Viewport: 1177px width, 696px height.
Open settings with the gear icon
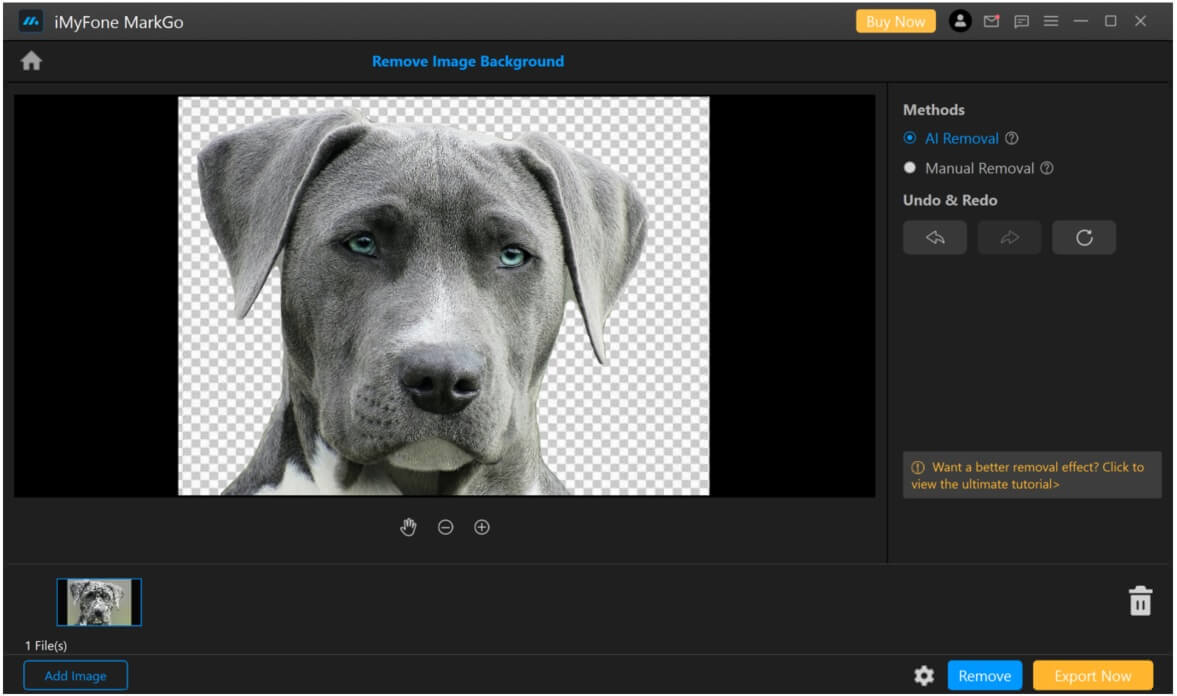point(923,676)
